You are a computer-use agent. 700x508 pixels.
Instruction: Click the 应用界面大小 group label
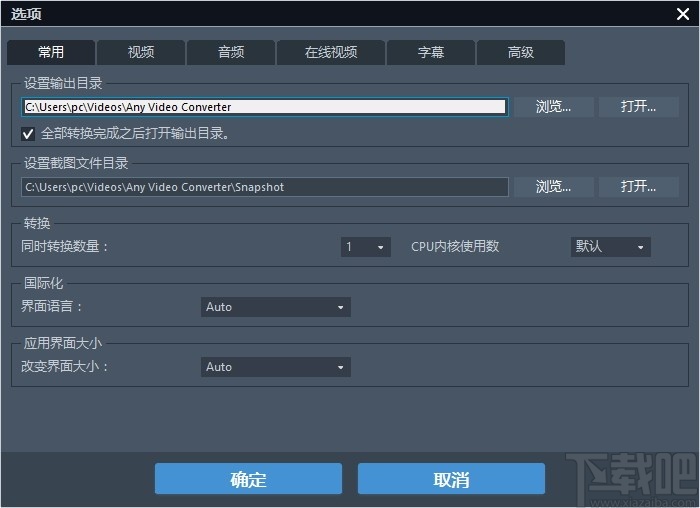click(x=63, y=343)
